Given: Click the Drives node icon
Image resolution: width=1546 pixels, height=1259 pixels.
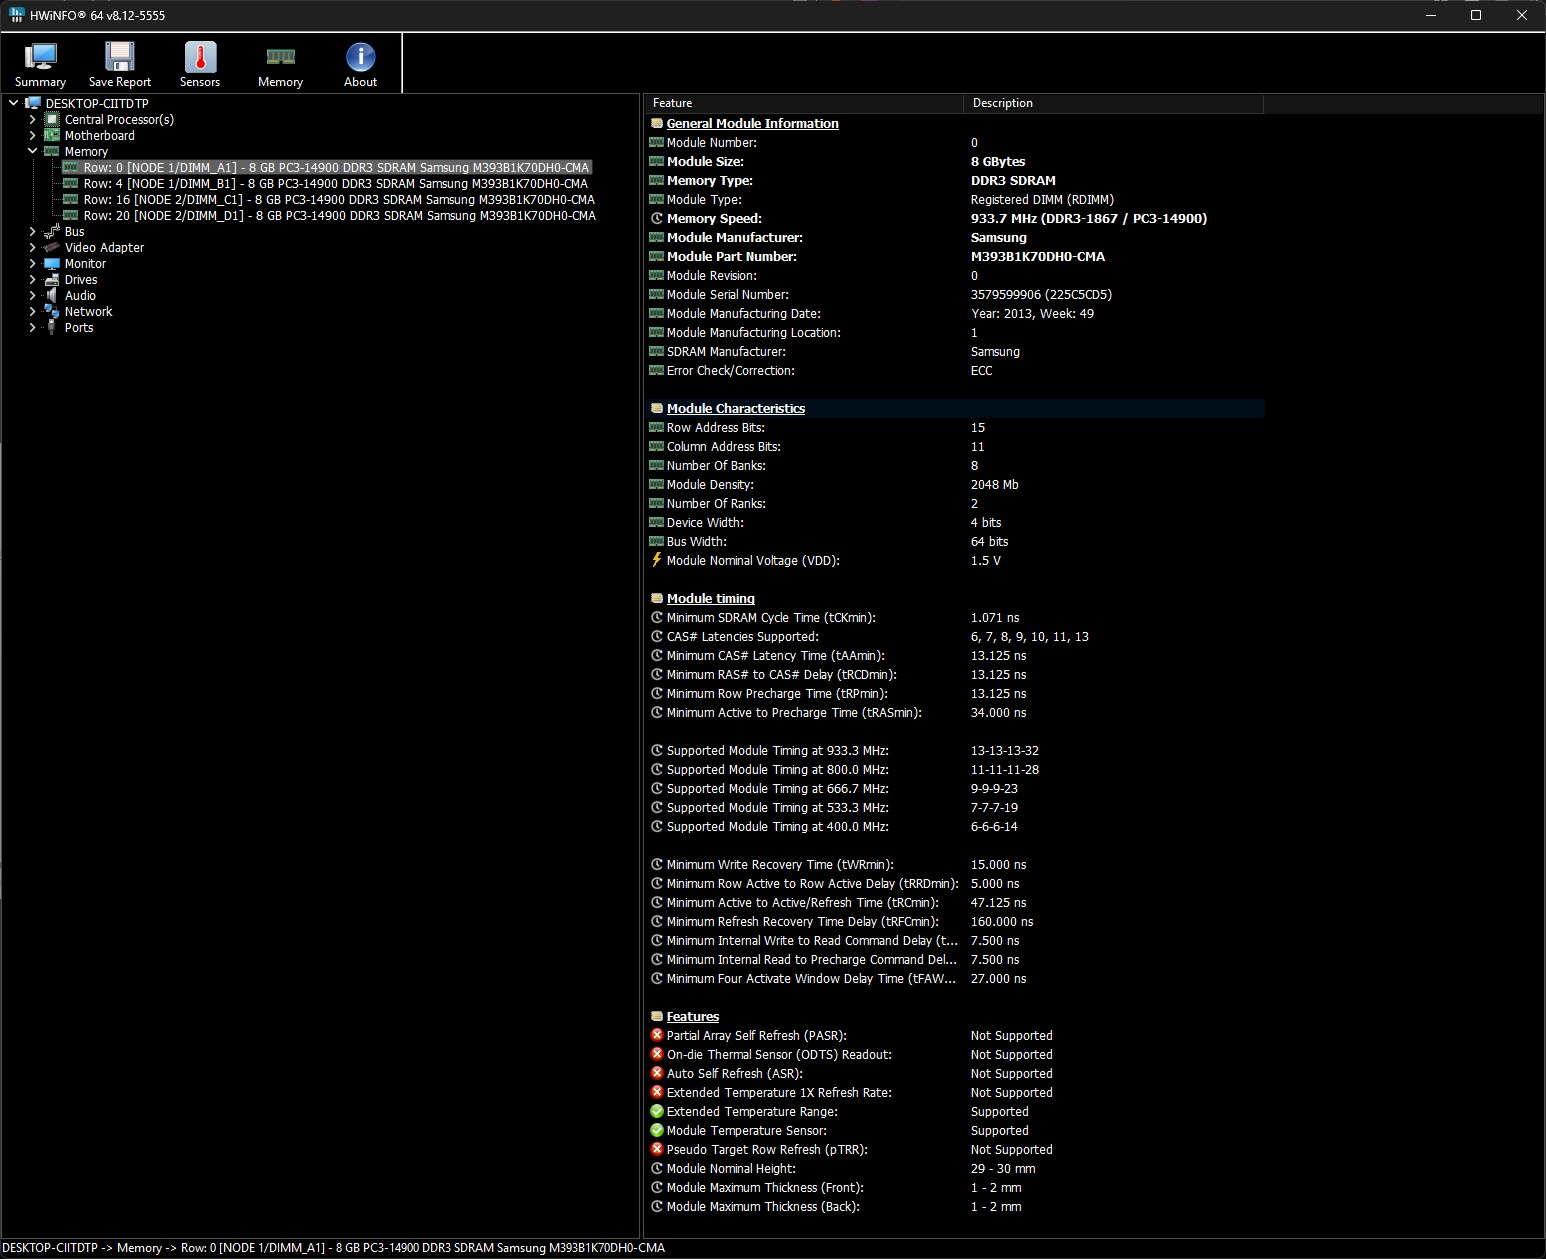Looking at the screenshot, I should [52, 279].
